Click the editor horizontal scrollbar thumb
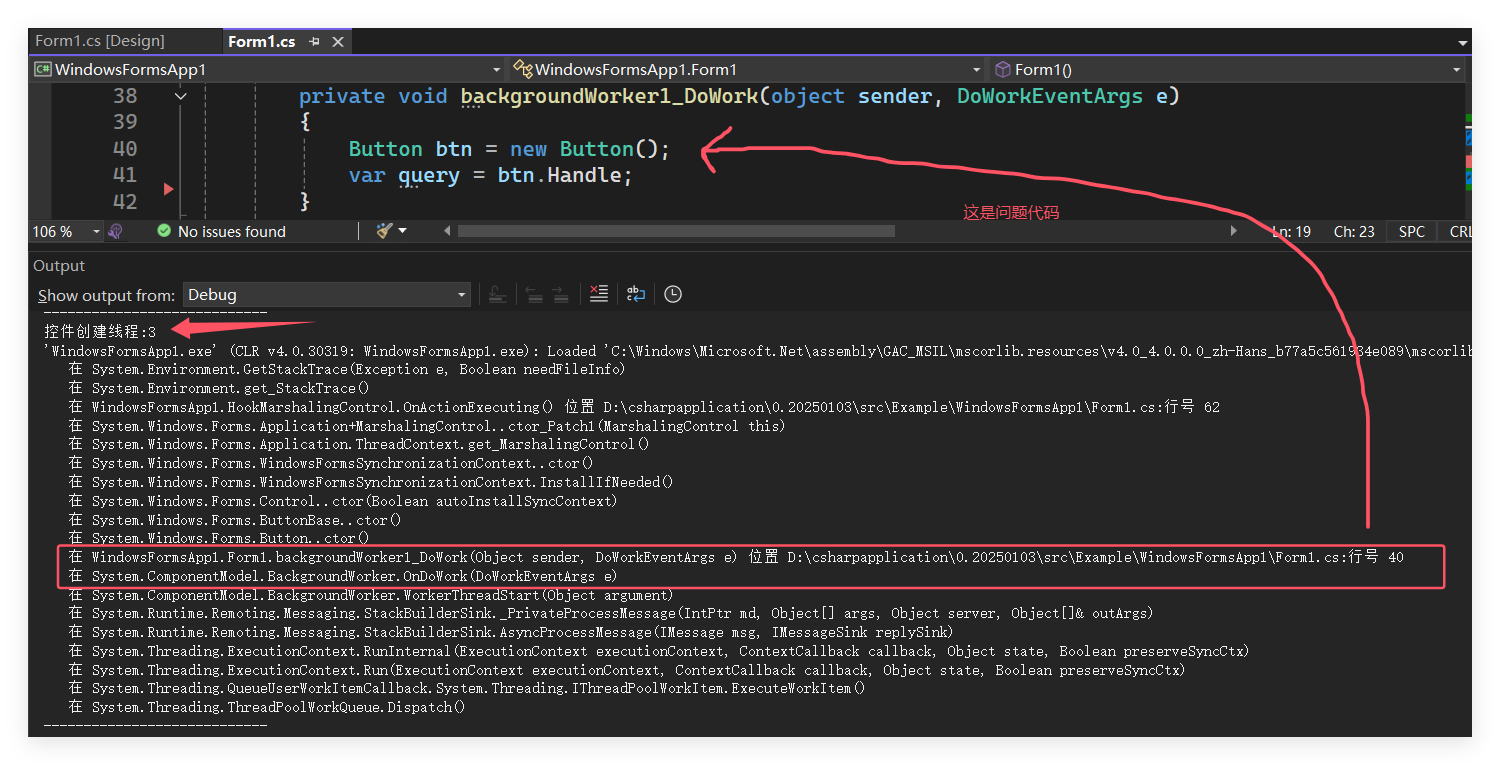 pyautogui.click(x=675, y=231)
